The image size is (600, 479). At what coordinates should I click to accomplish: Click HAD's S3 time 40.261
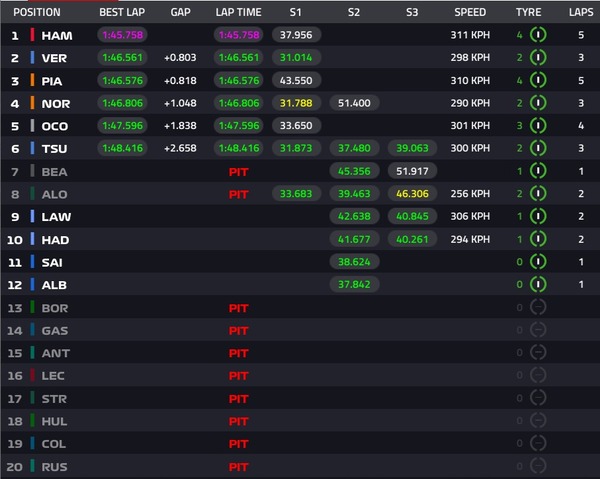point(412,239)
